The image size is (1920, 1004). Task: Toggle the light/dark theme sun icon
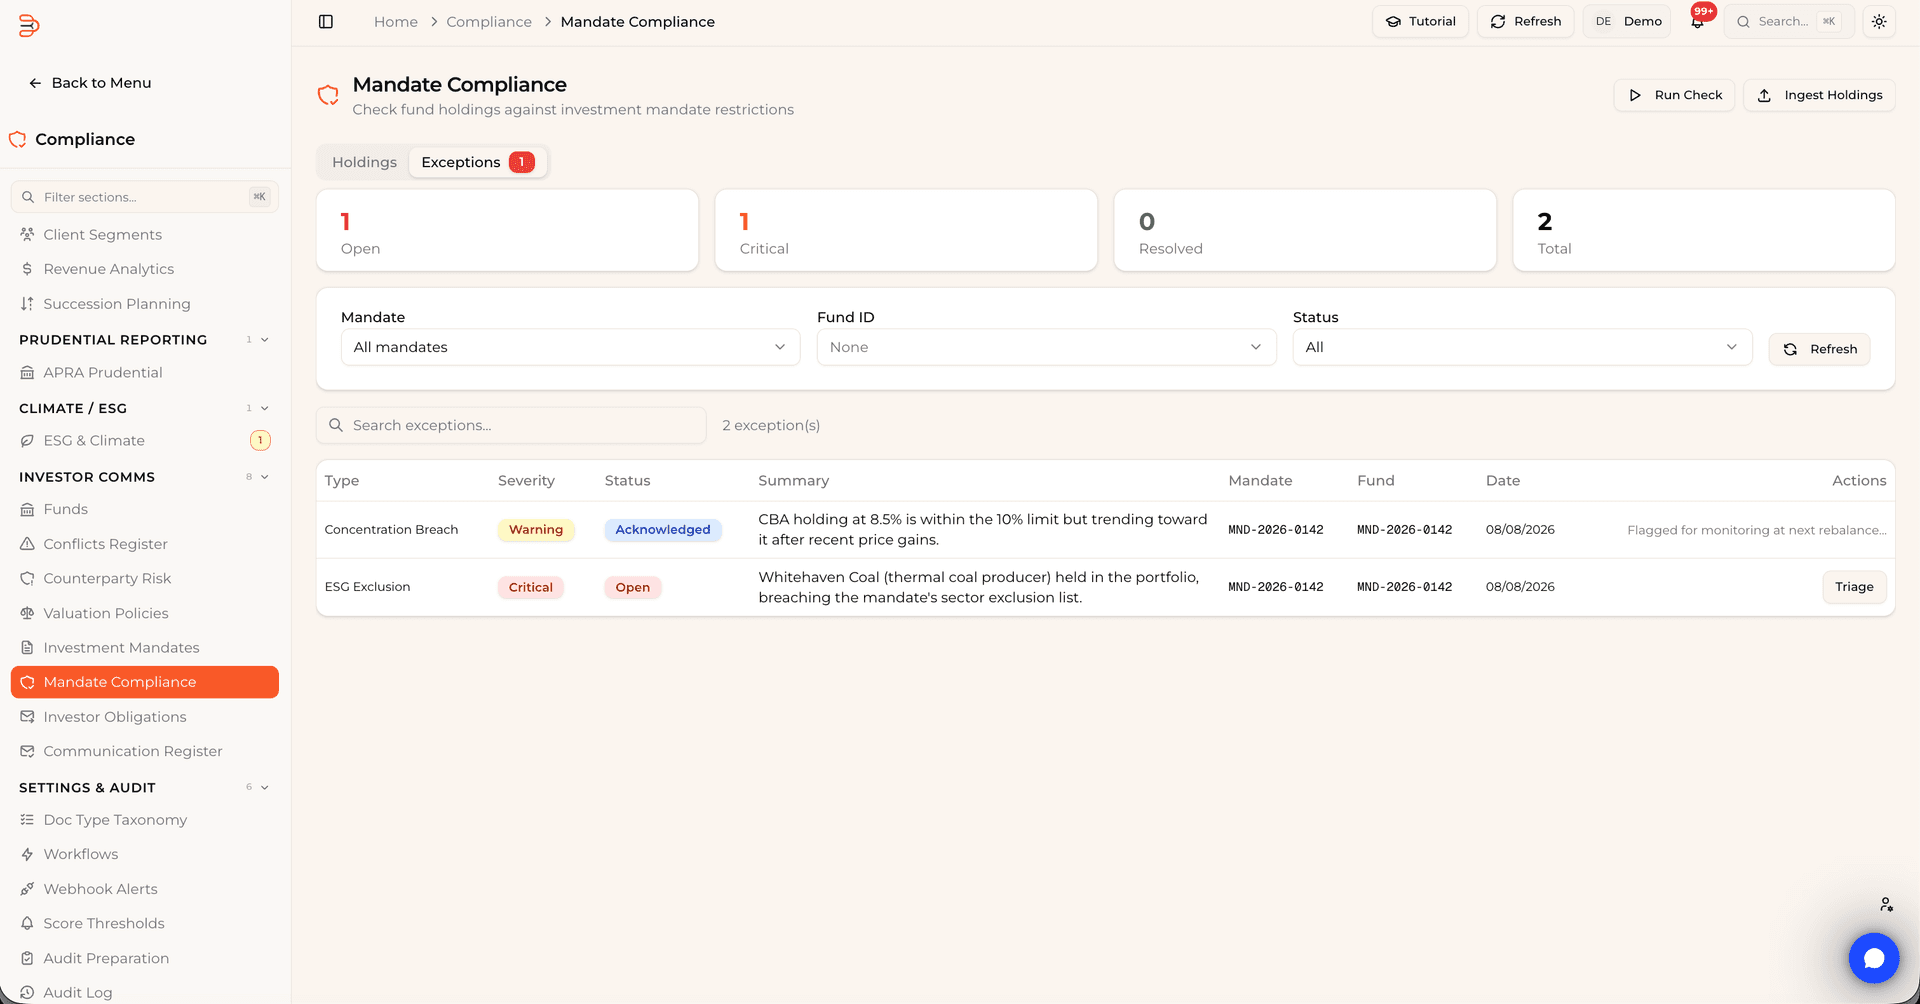point(1879,22)
